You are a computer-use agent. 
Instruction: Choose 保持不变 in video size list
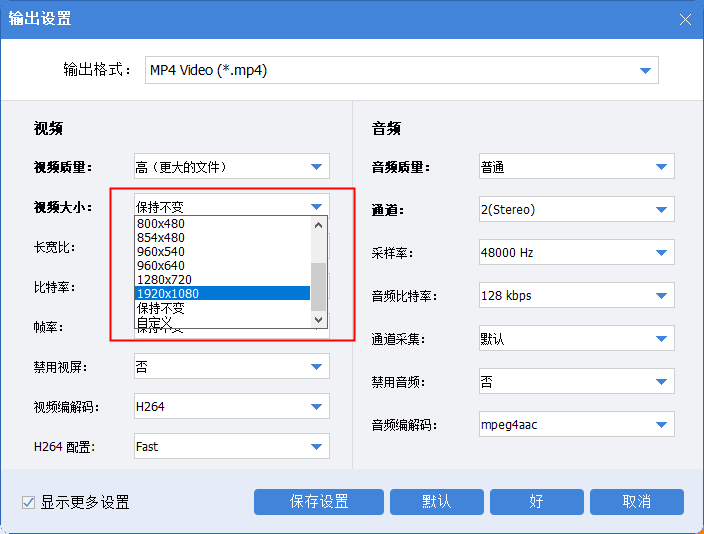coord(222,308)
